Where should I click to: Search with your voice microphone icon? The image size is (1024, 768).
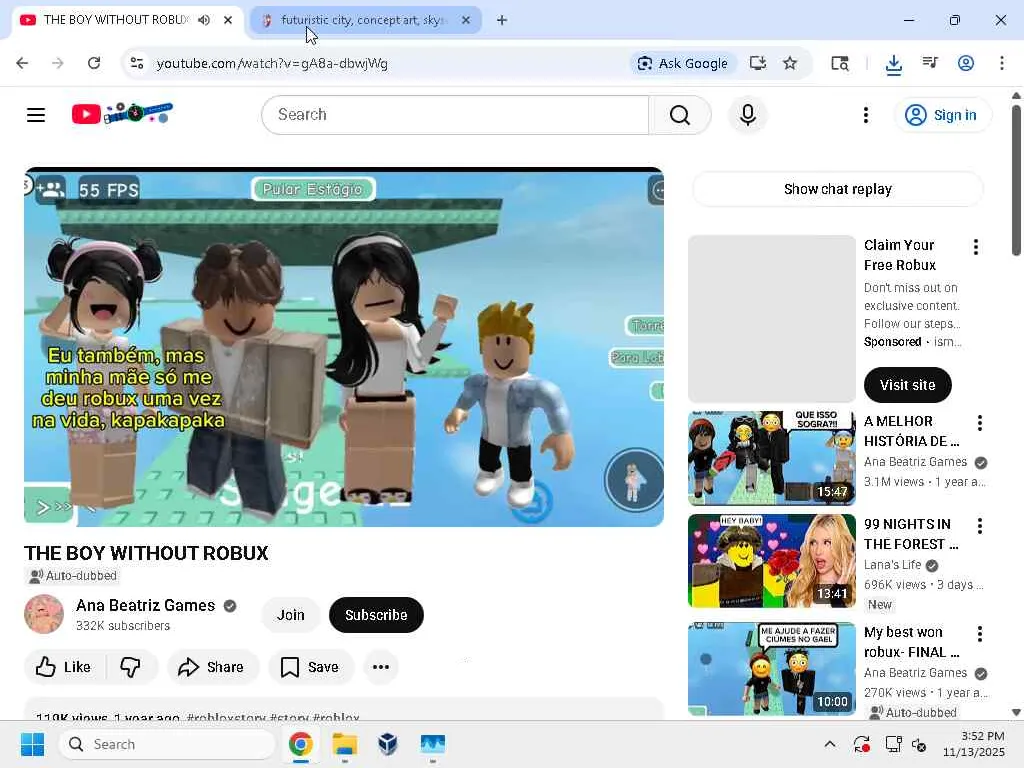click(x=748, y=115)
